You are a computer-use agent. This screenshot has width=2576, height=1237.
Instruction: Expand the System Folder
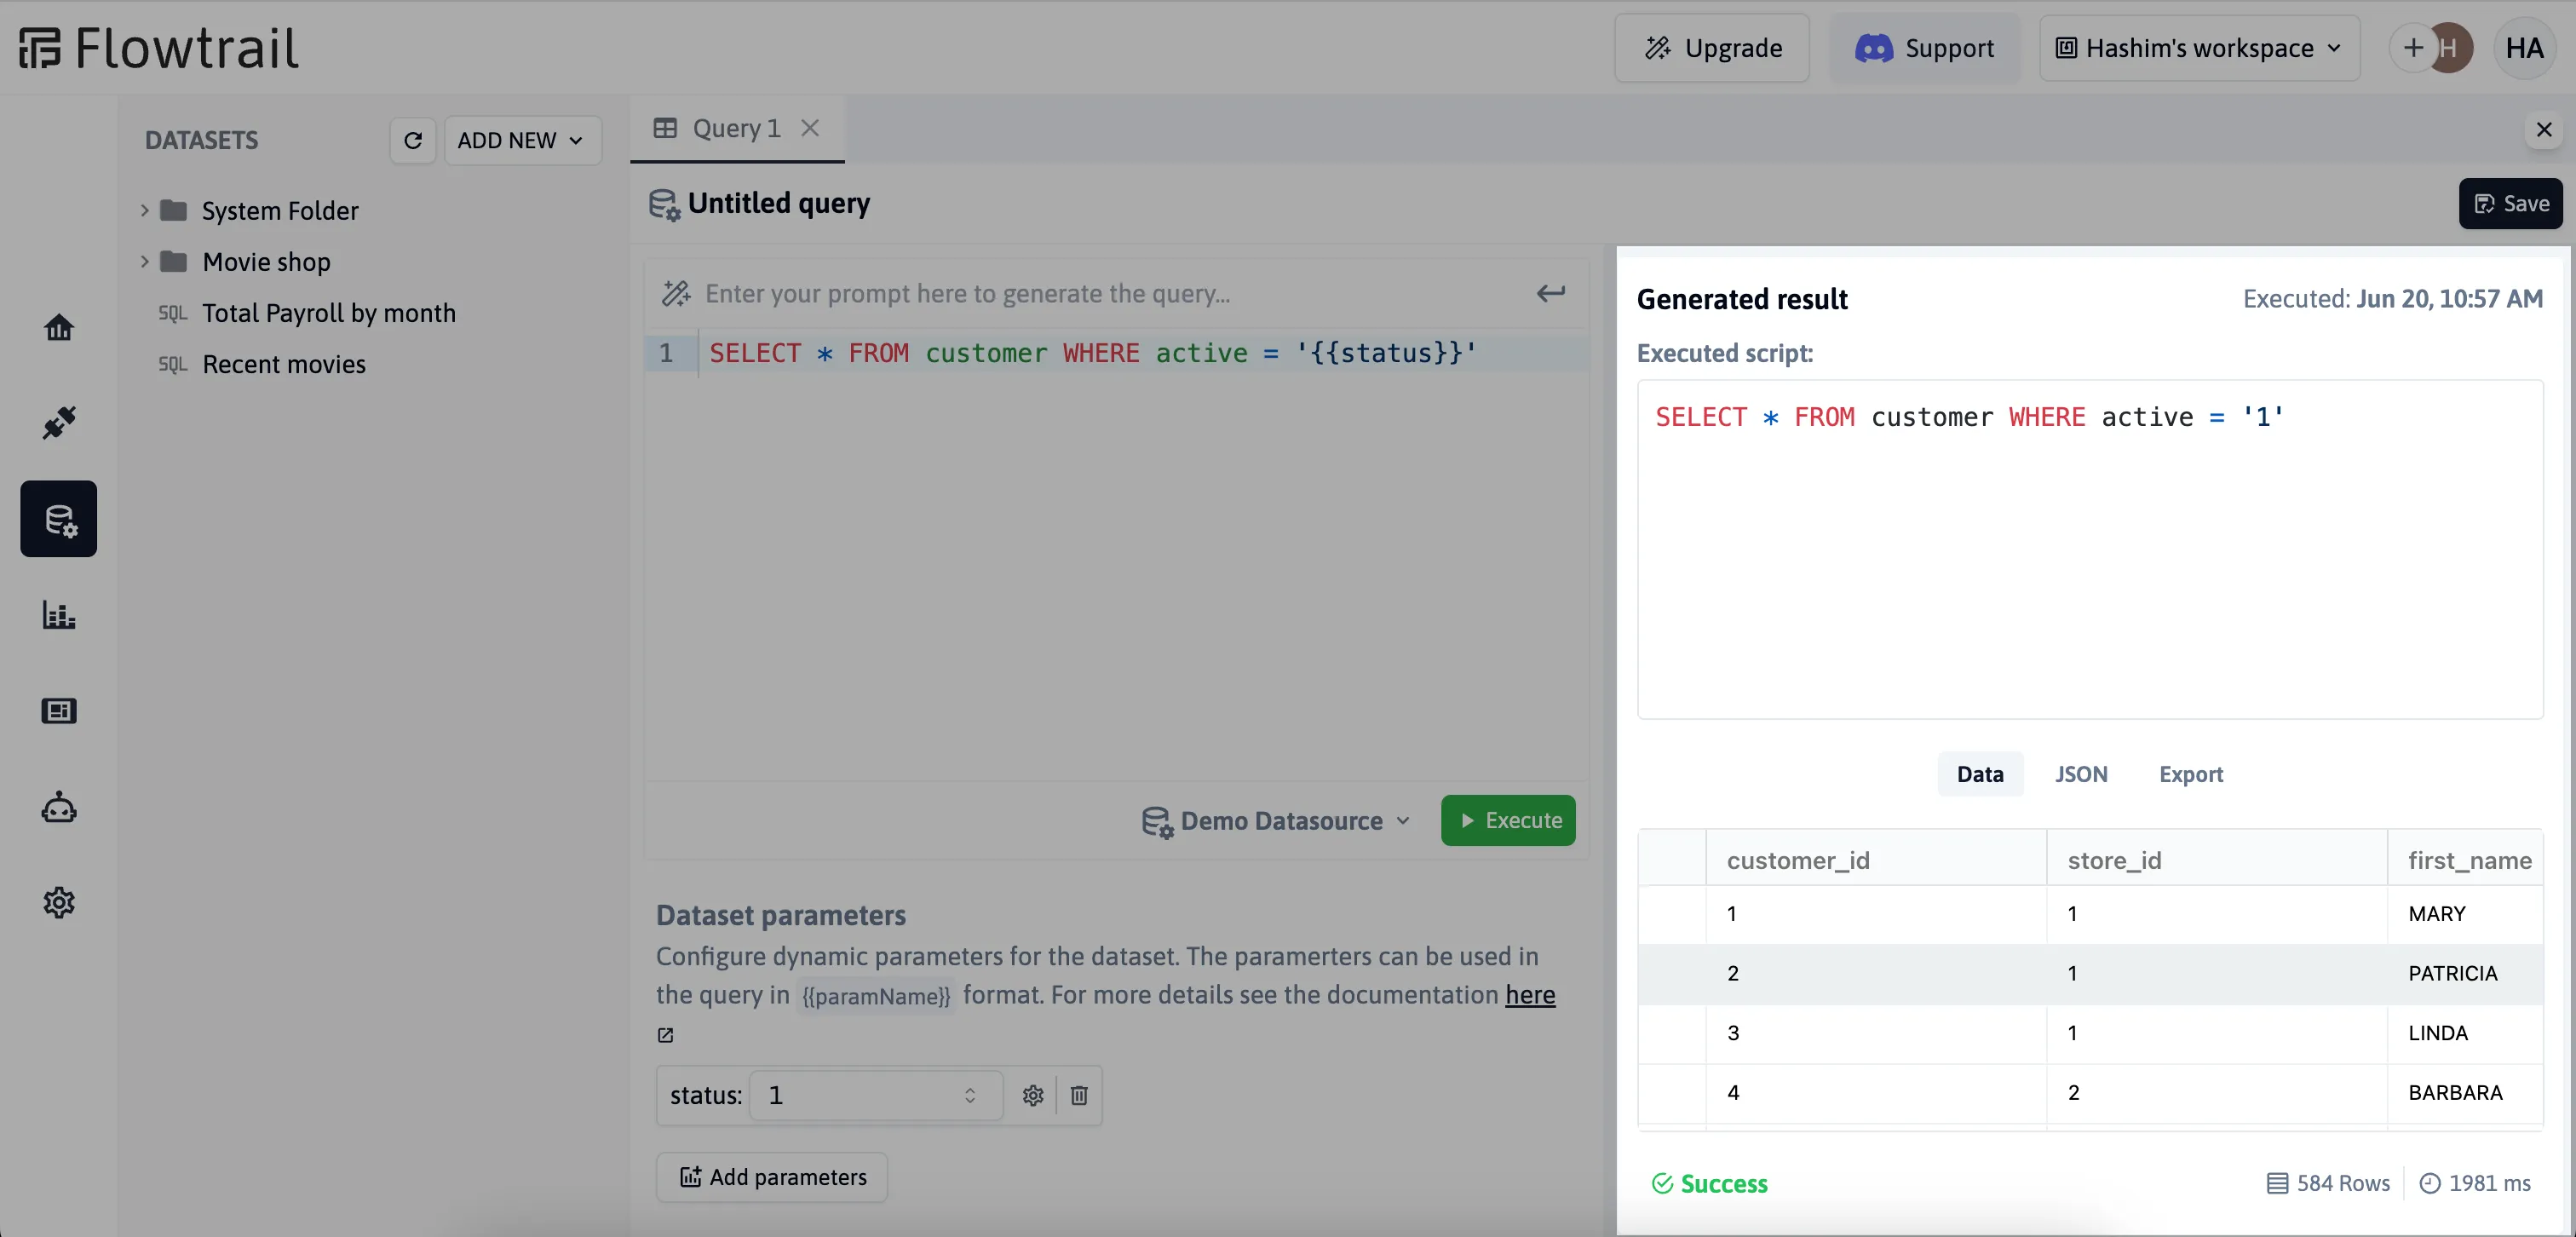click(x=144, y=210)
